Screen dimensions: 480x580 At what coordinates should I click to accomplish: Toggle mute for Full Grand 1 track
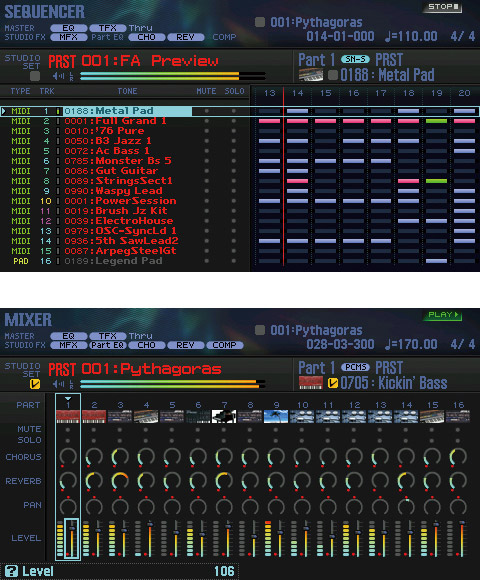[206, 121]
